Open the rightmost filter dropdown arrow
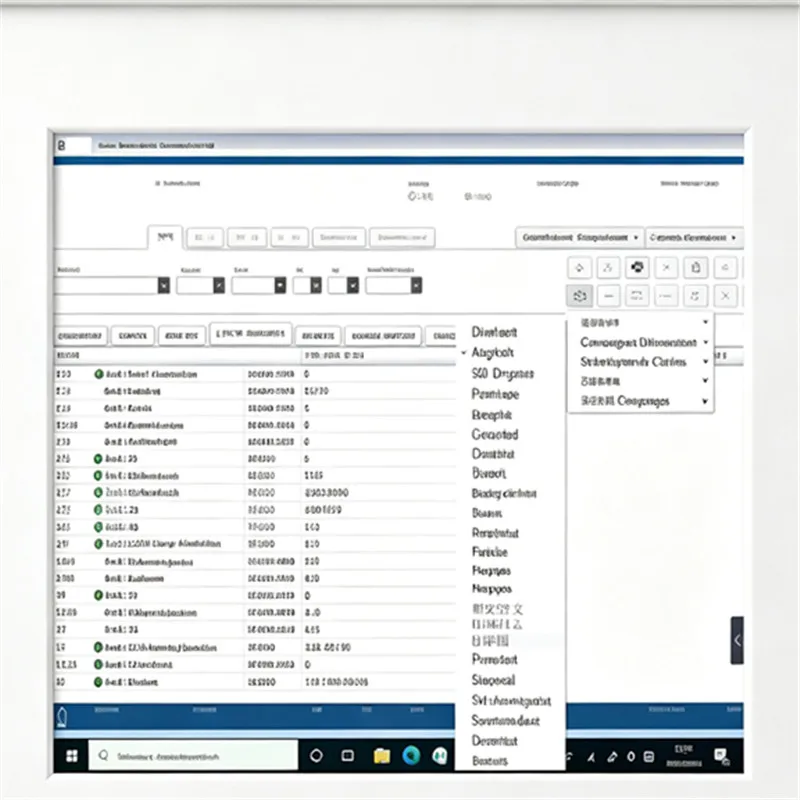800x800 pixels. tap(416, 285)
